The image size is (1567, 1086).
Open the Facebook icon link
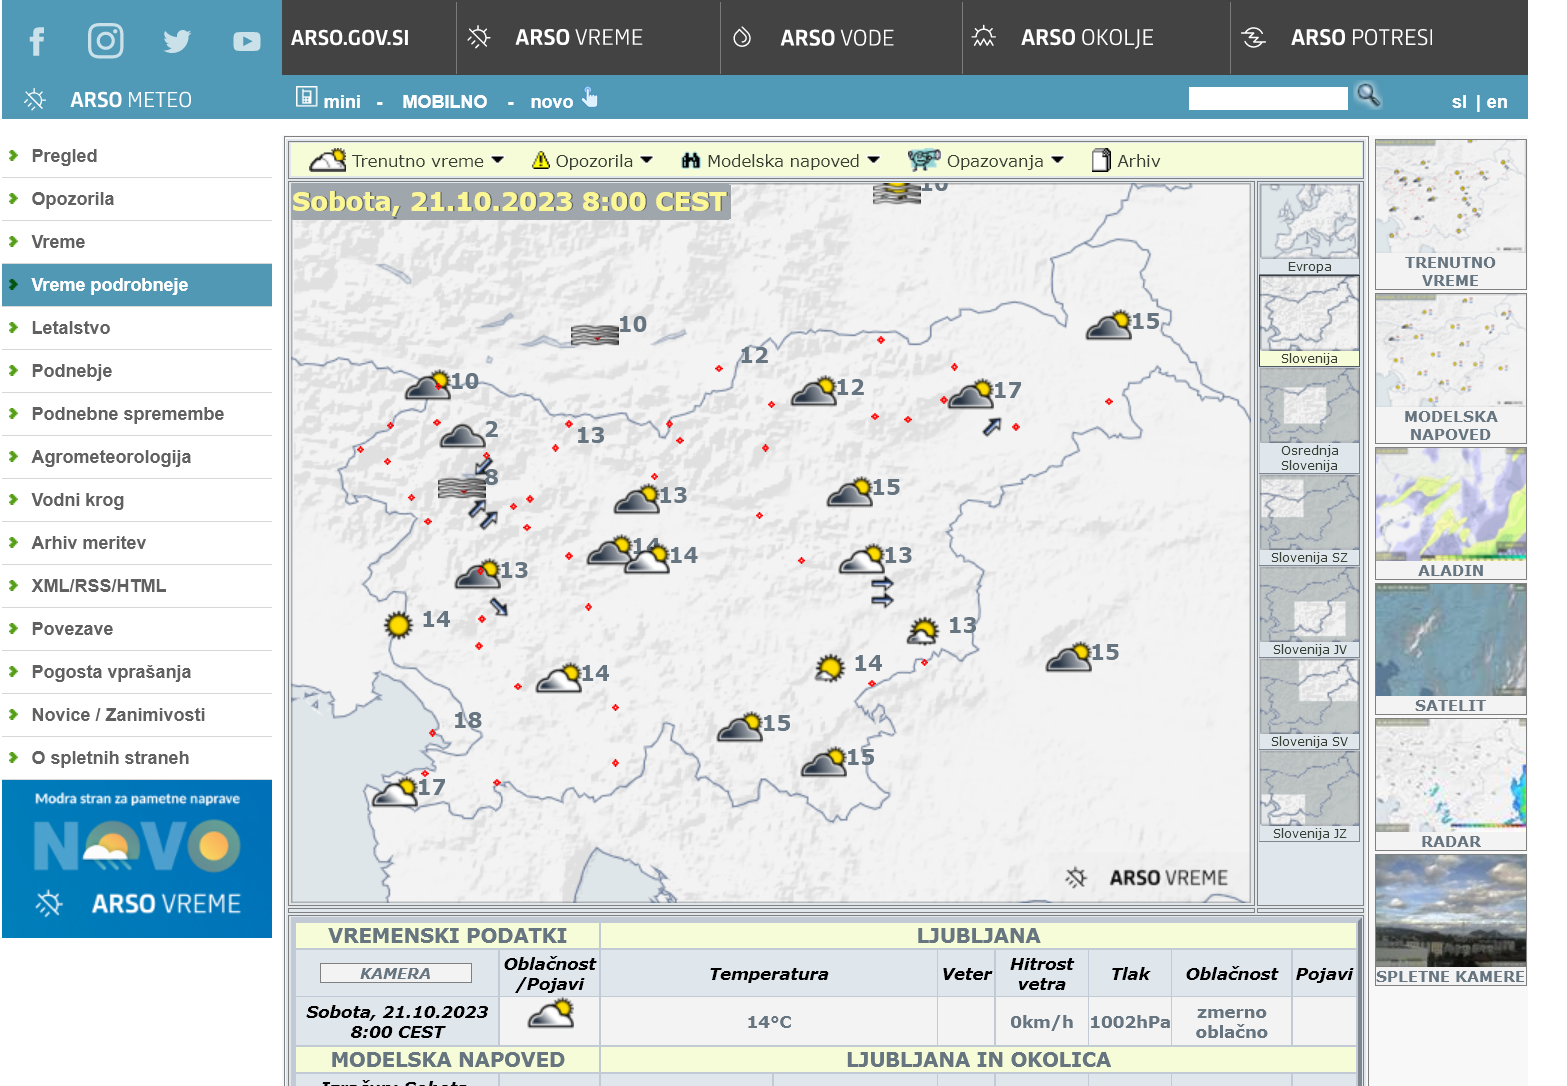pos(37,41)
